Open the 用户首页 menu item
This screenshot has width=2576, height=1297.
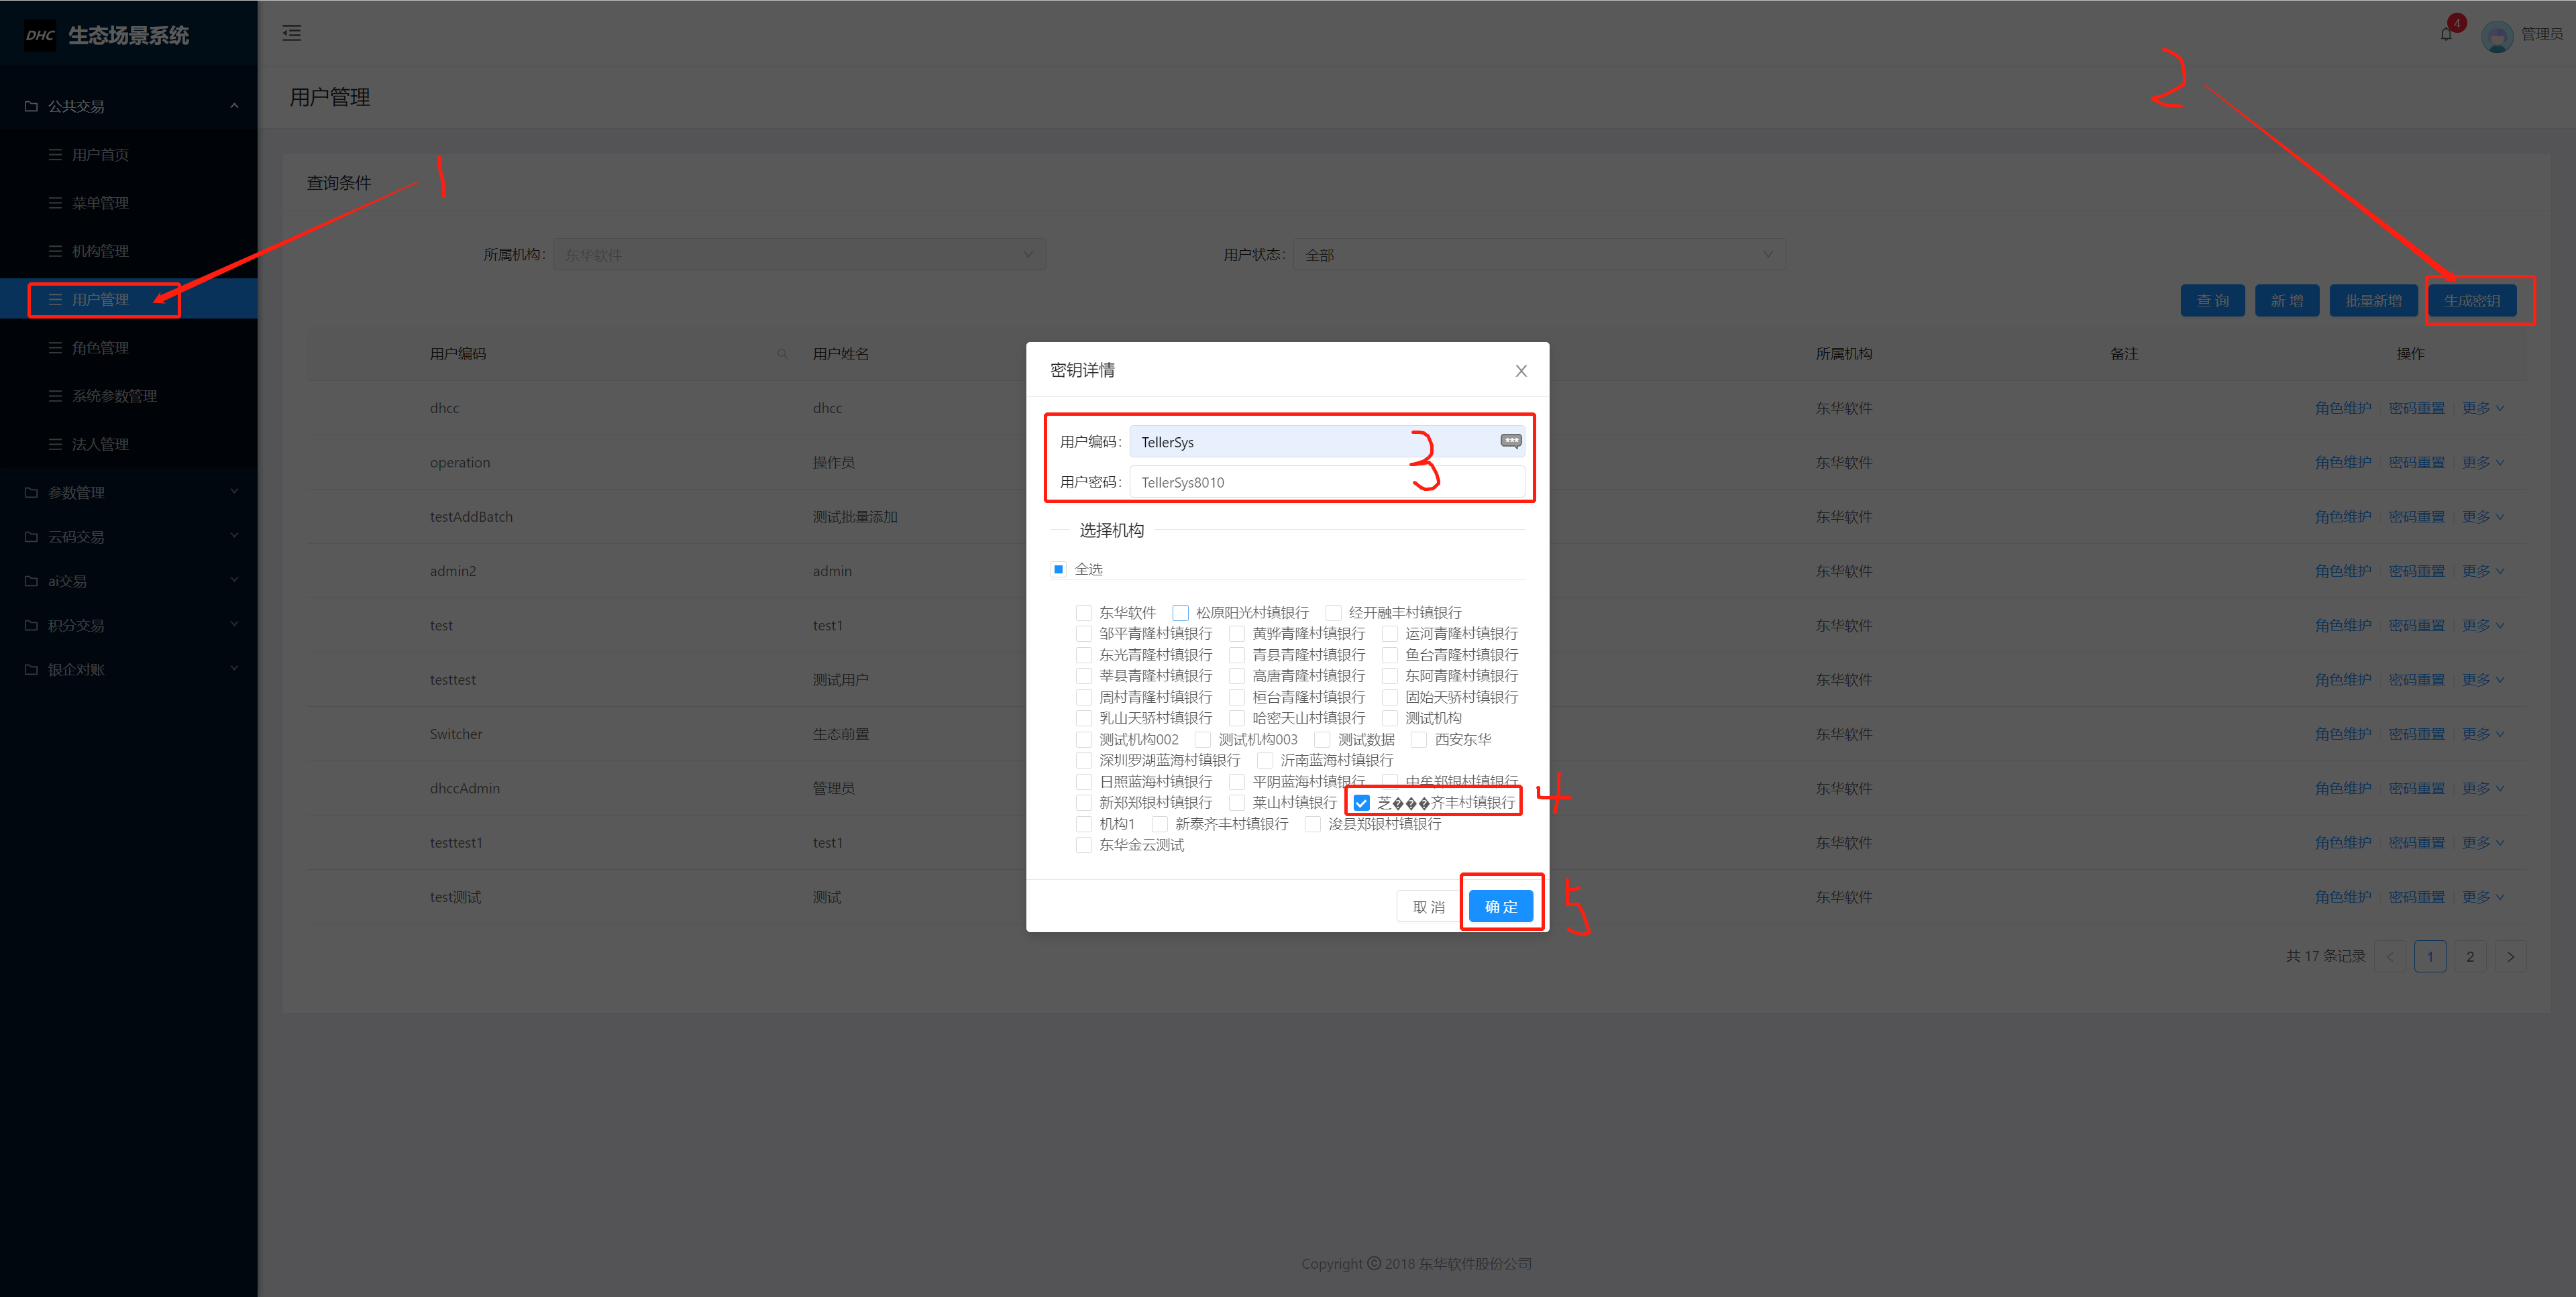pyautogui.click(x=129, y=155)
